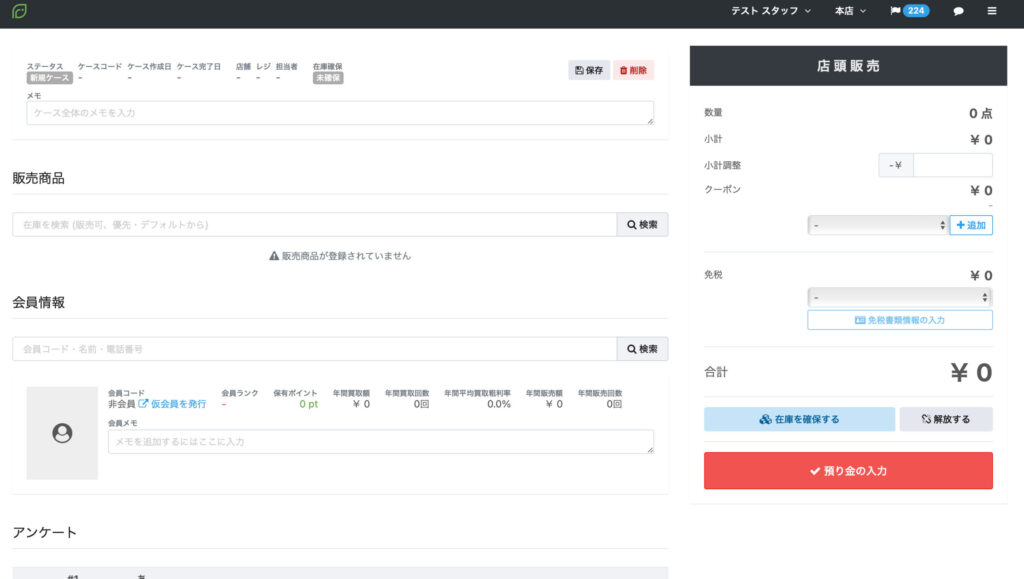Click the 解放する button

click(x=945, y=419)
